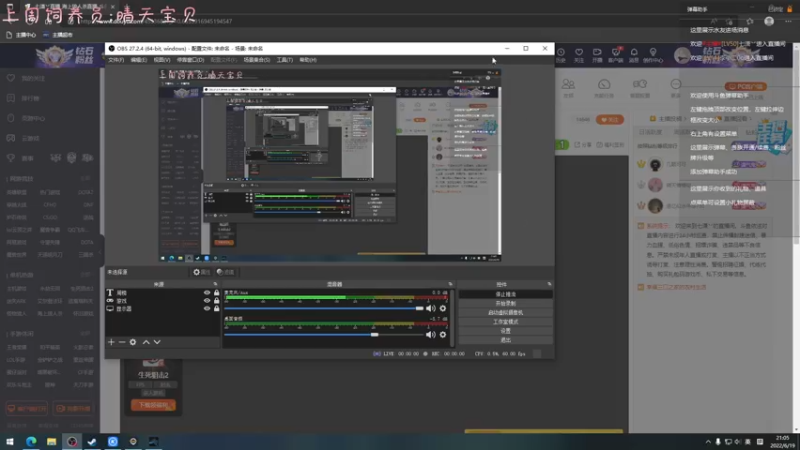The width and height of the screenshot is (800, 450).
Task: Move the source down with the down arrow
Action: tap(157, 342)
